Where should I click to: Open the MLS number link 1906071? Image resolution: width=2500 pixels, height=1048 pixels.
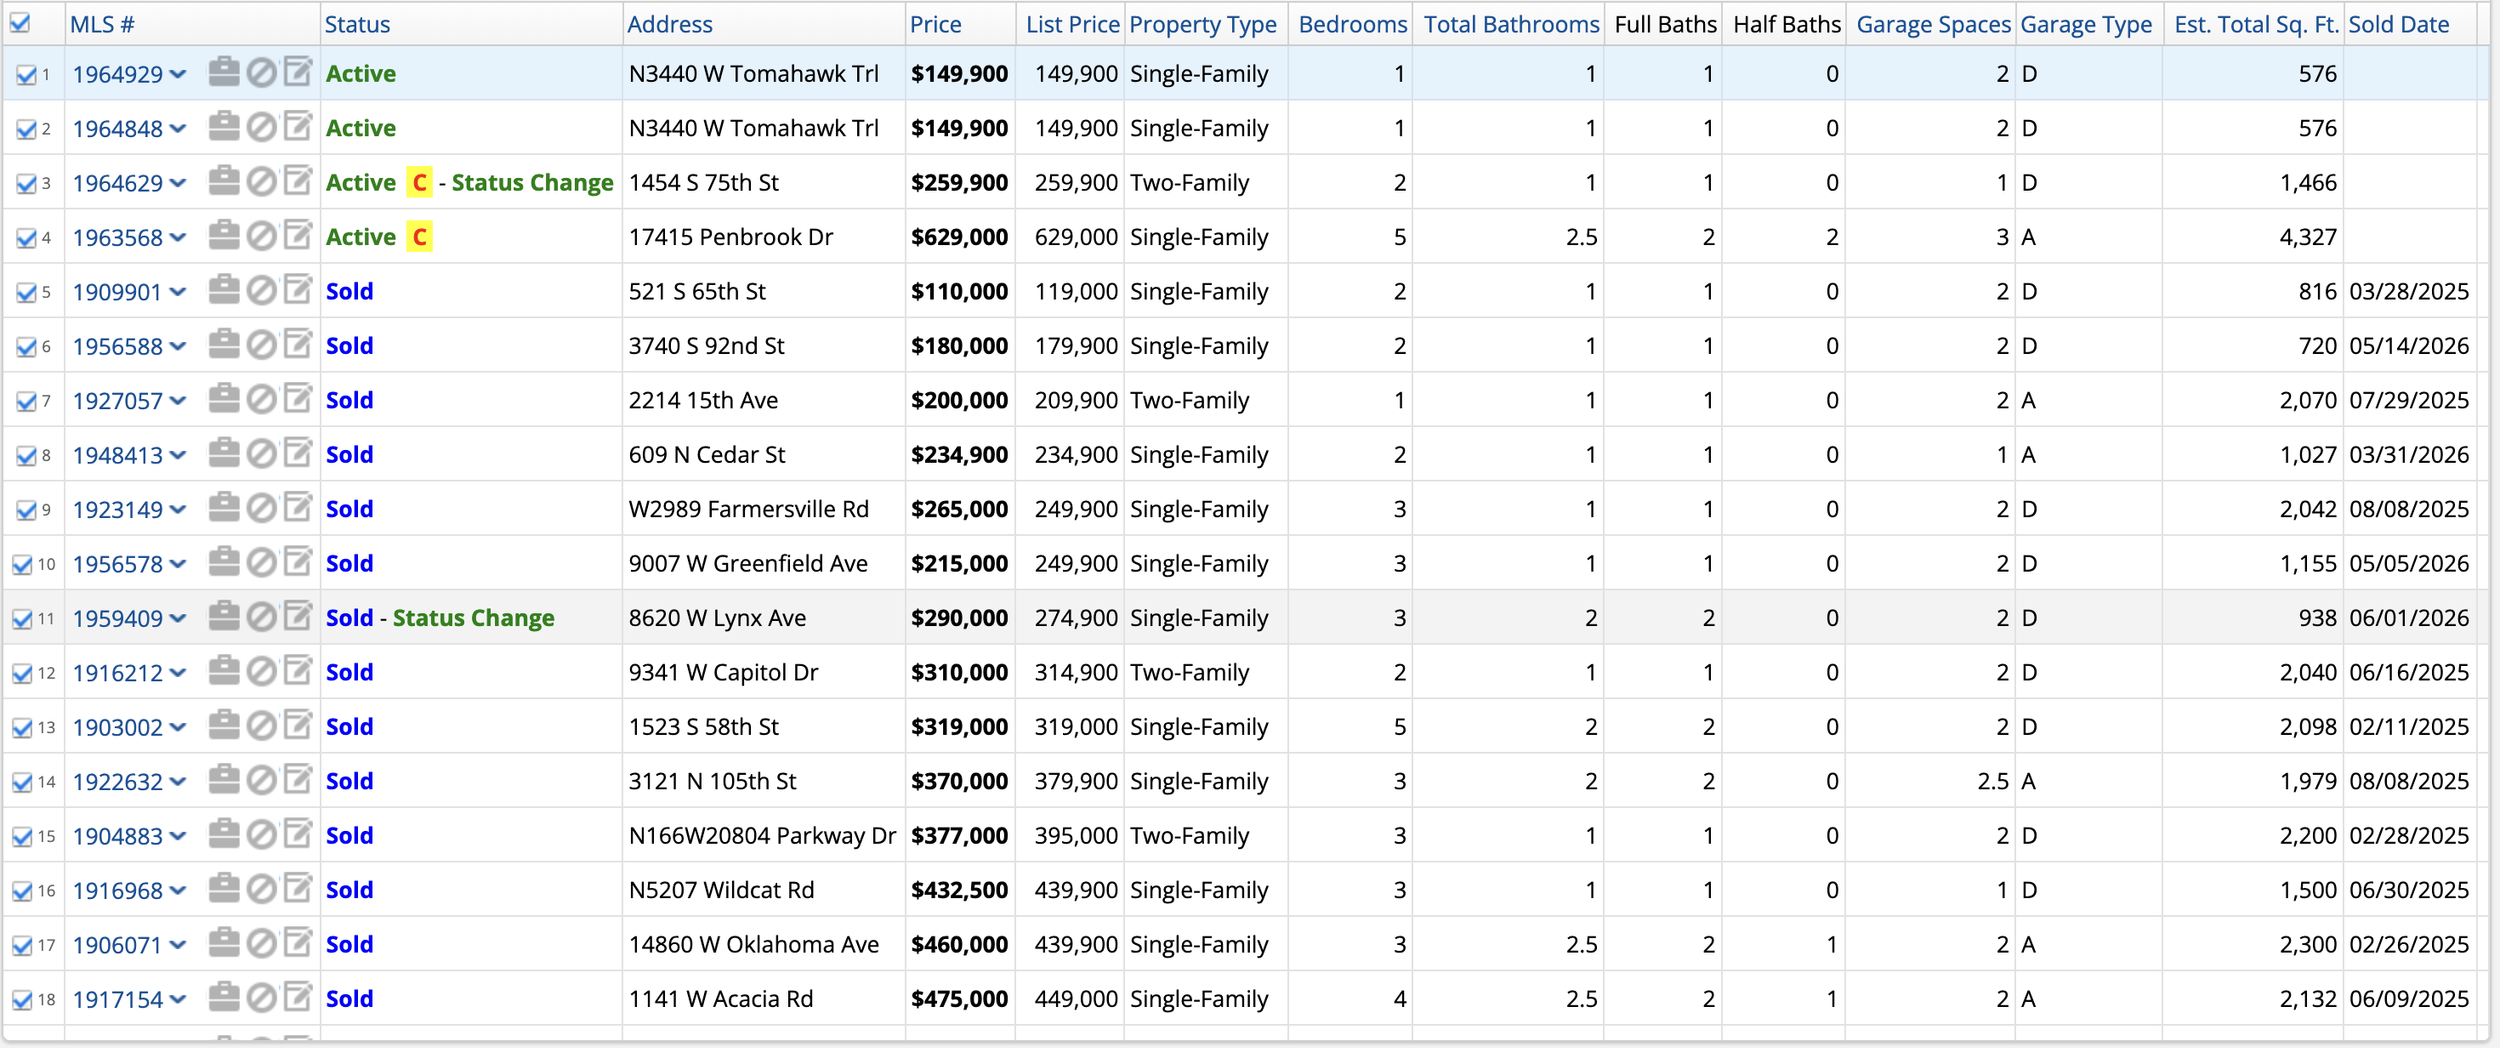(x=117, y=944)
